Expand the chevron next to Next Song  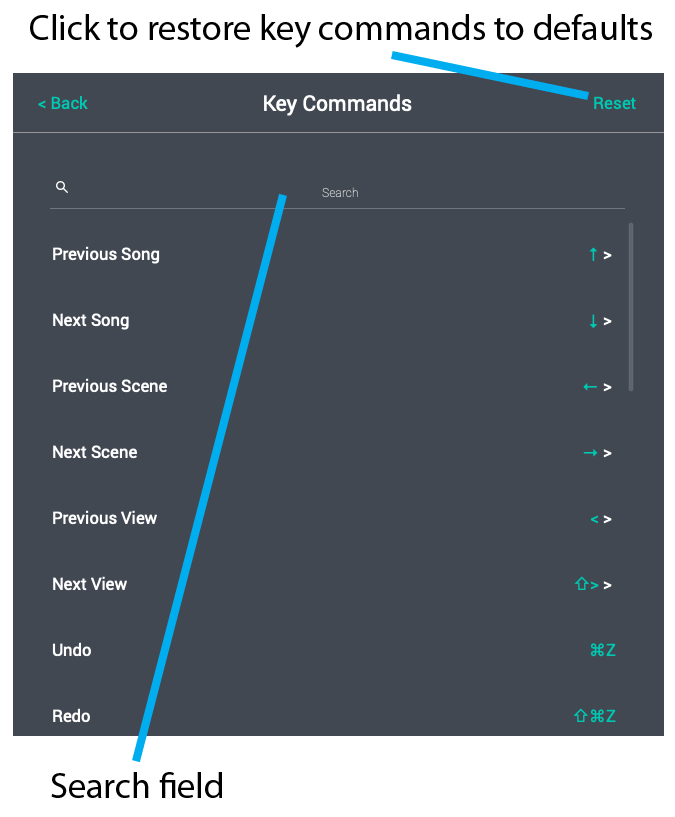coord(609,321)
